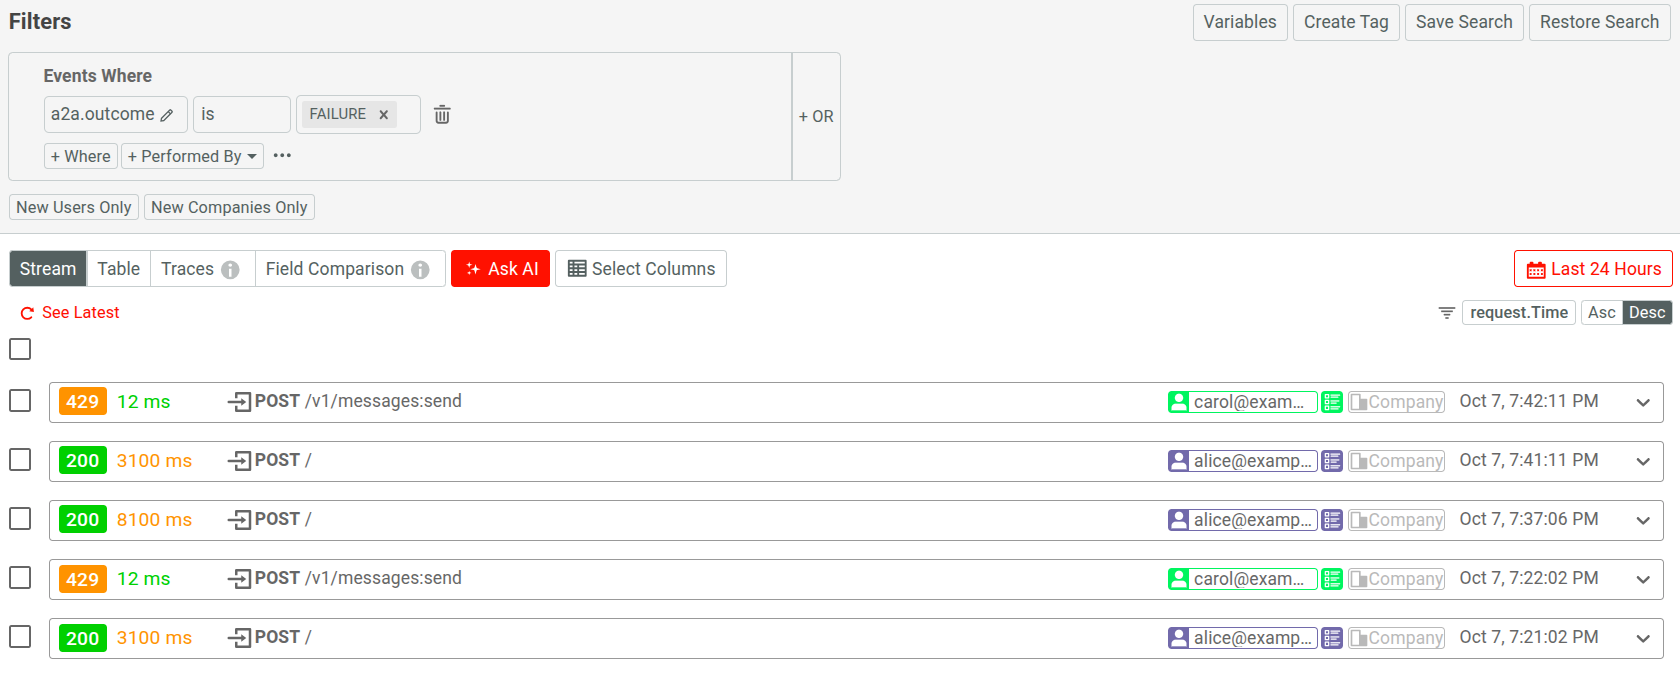The height and width of the screenshot is (677, 1680).
Task: Click Company tag in 7:41:11 PM row
Action: point(1396,461)
